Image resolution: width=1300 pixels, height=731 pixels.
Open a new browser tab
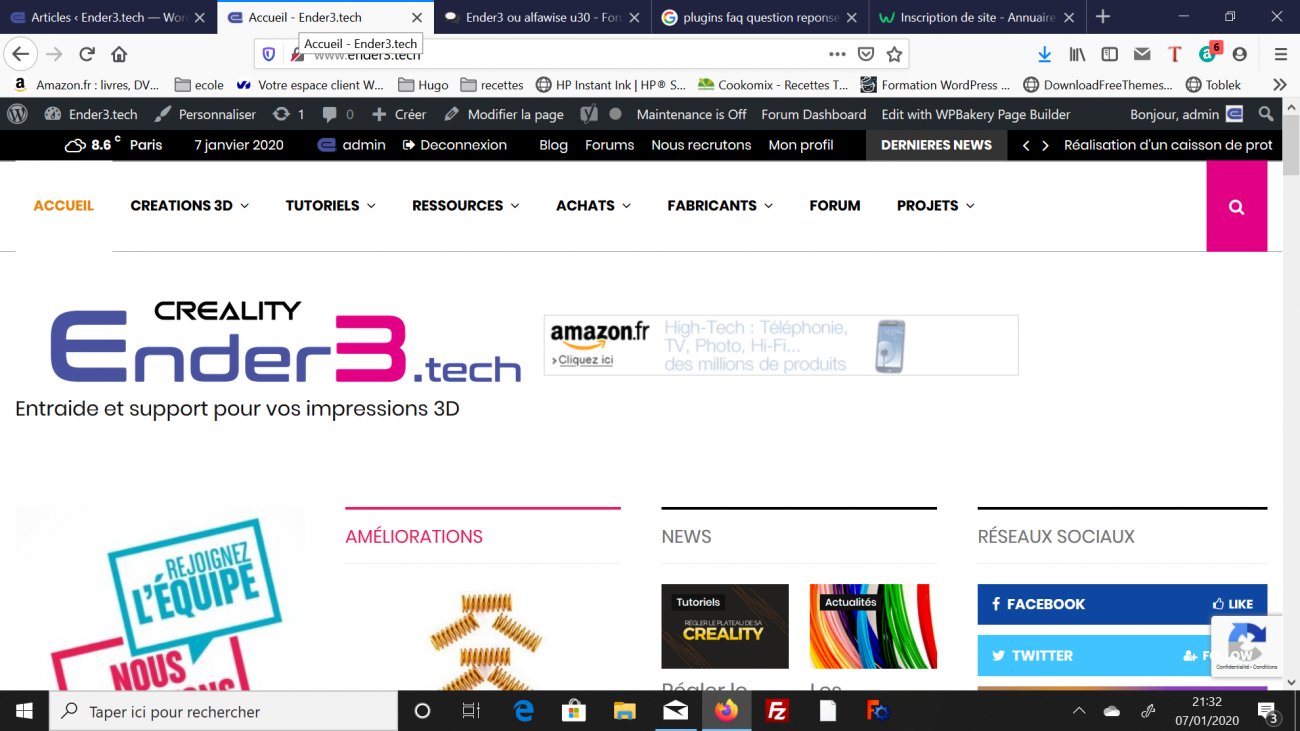tap(1102, 17)
